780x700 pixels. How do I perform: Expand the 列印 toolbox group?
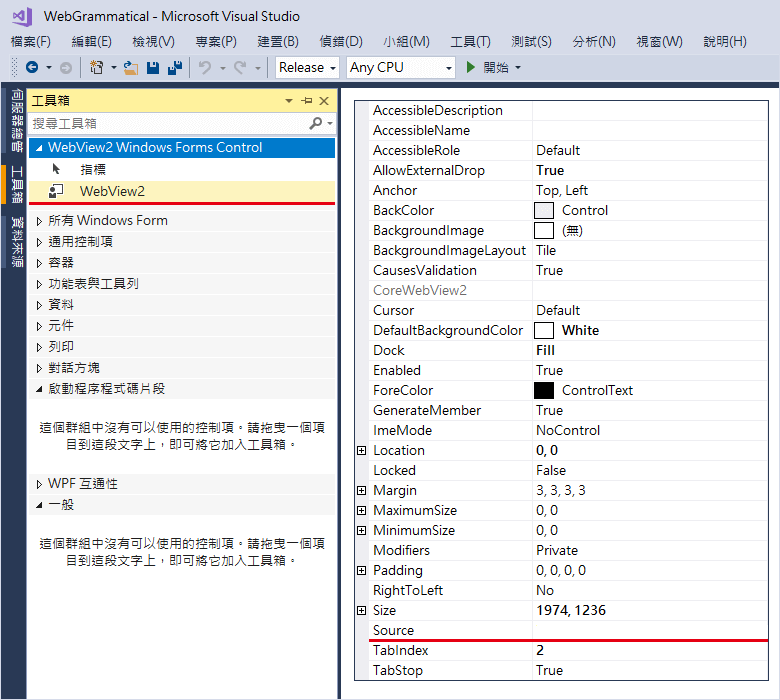[39, 347]
